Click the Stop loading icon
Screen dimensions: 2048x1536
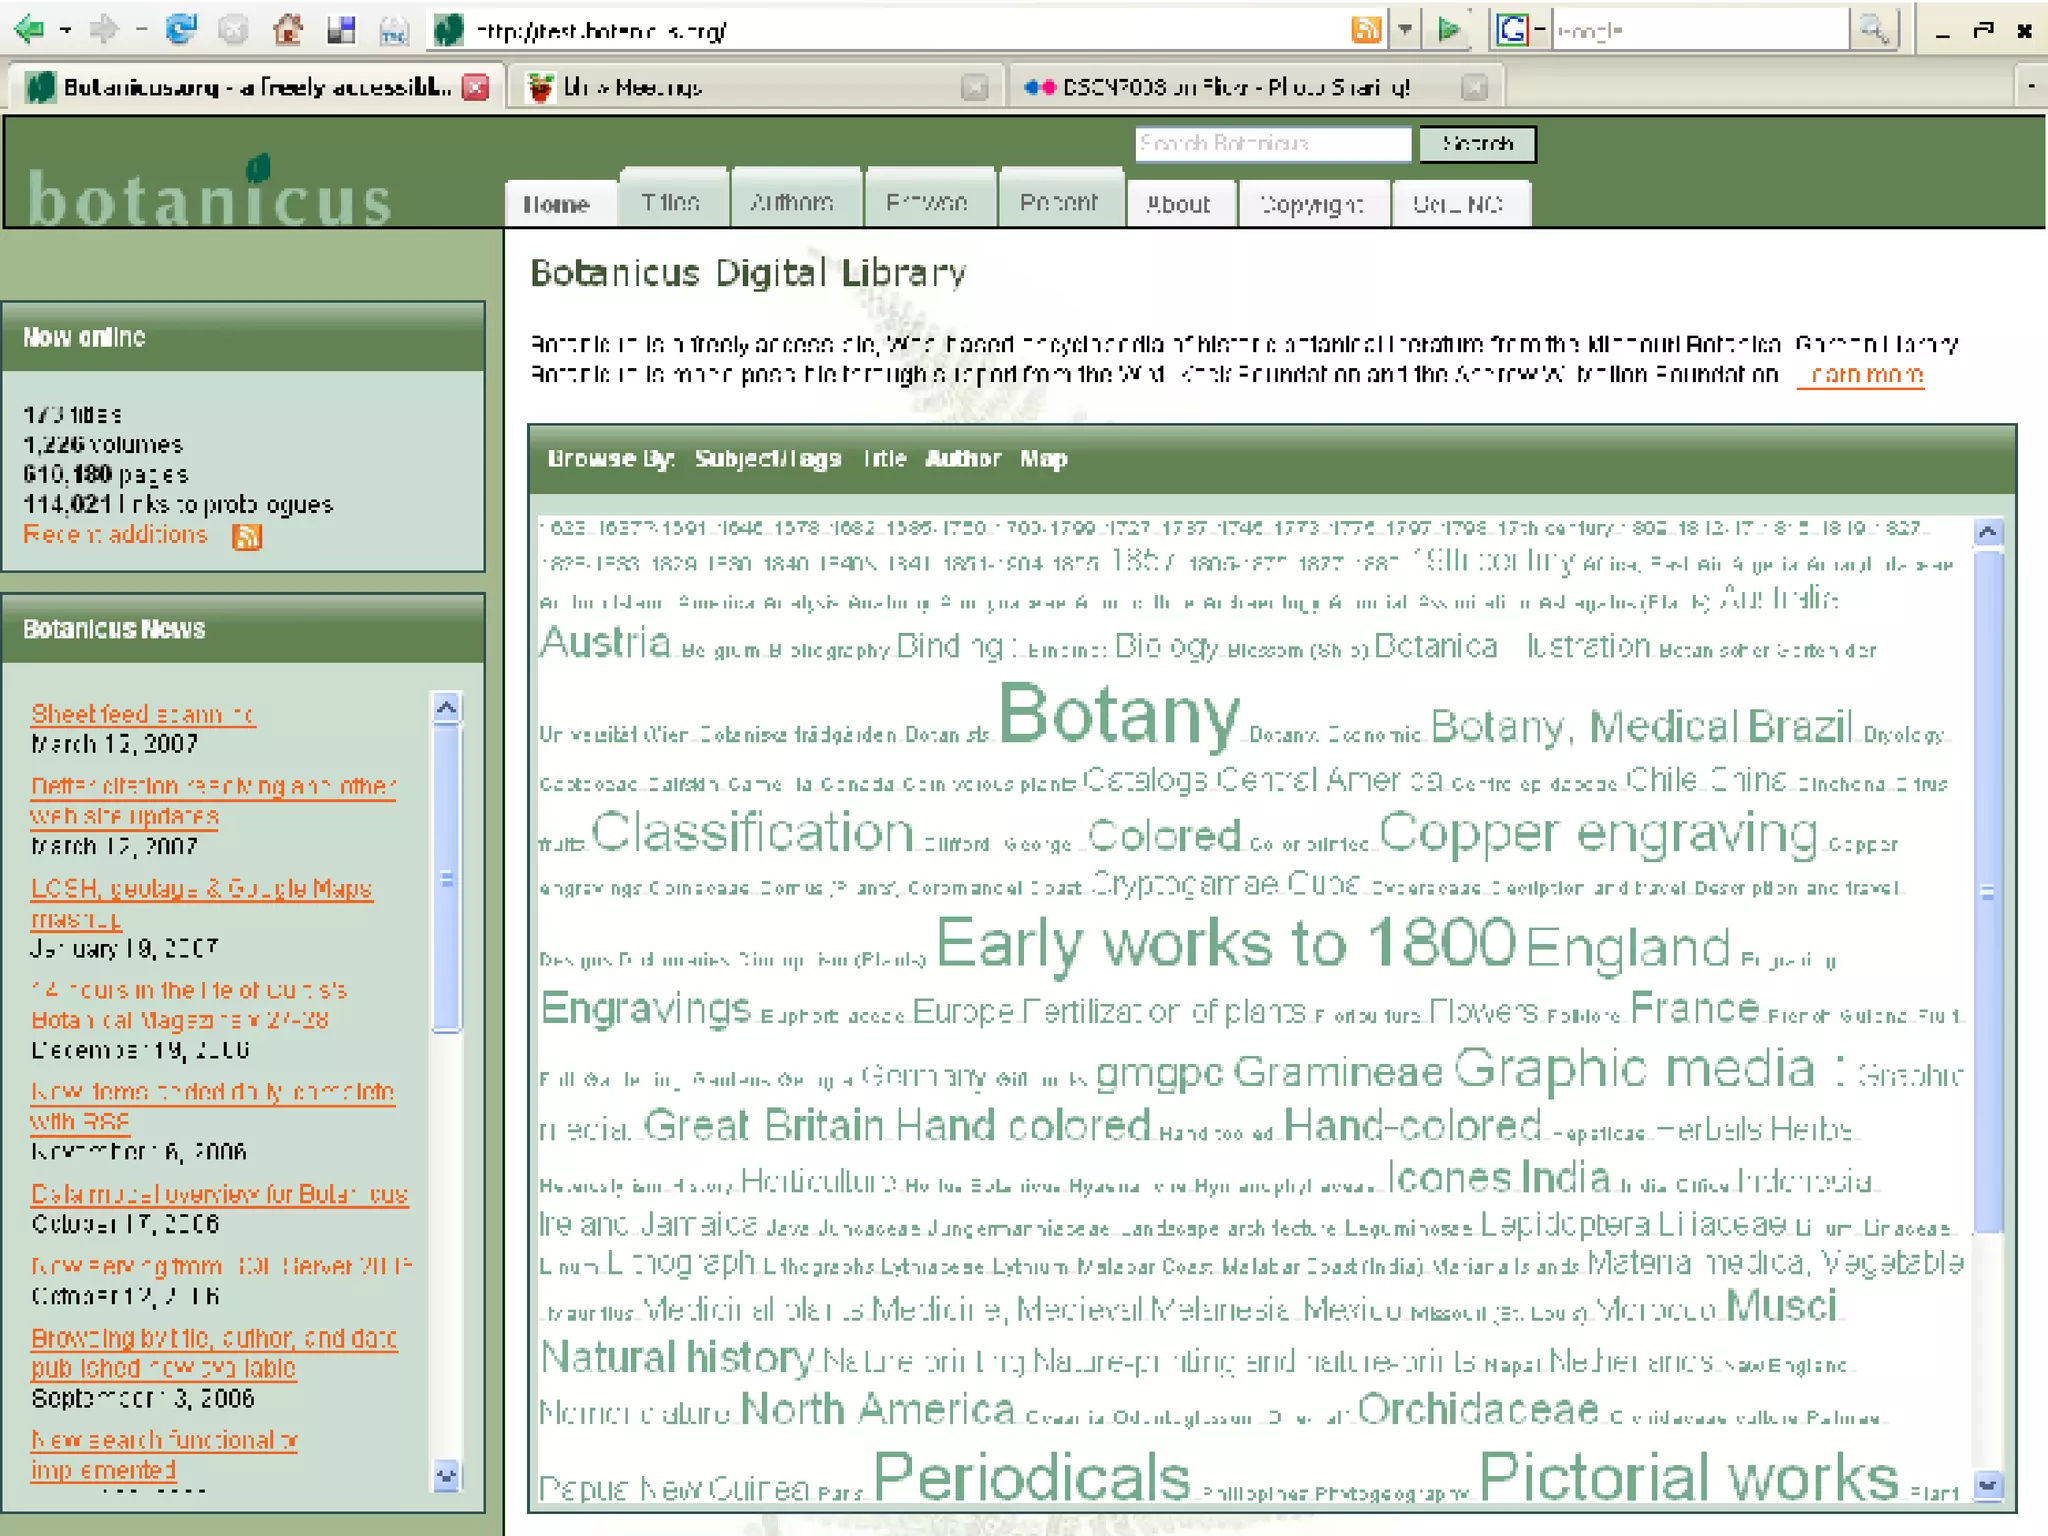233,30
